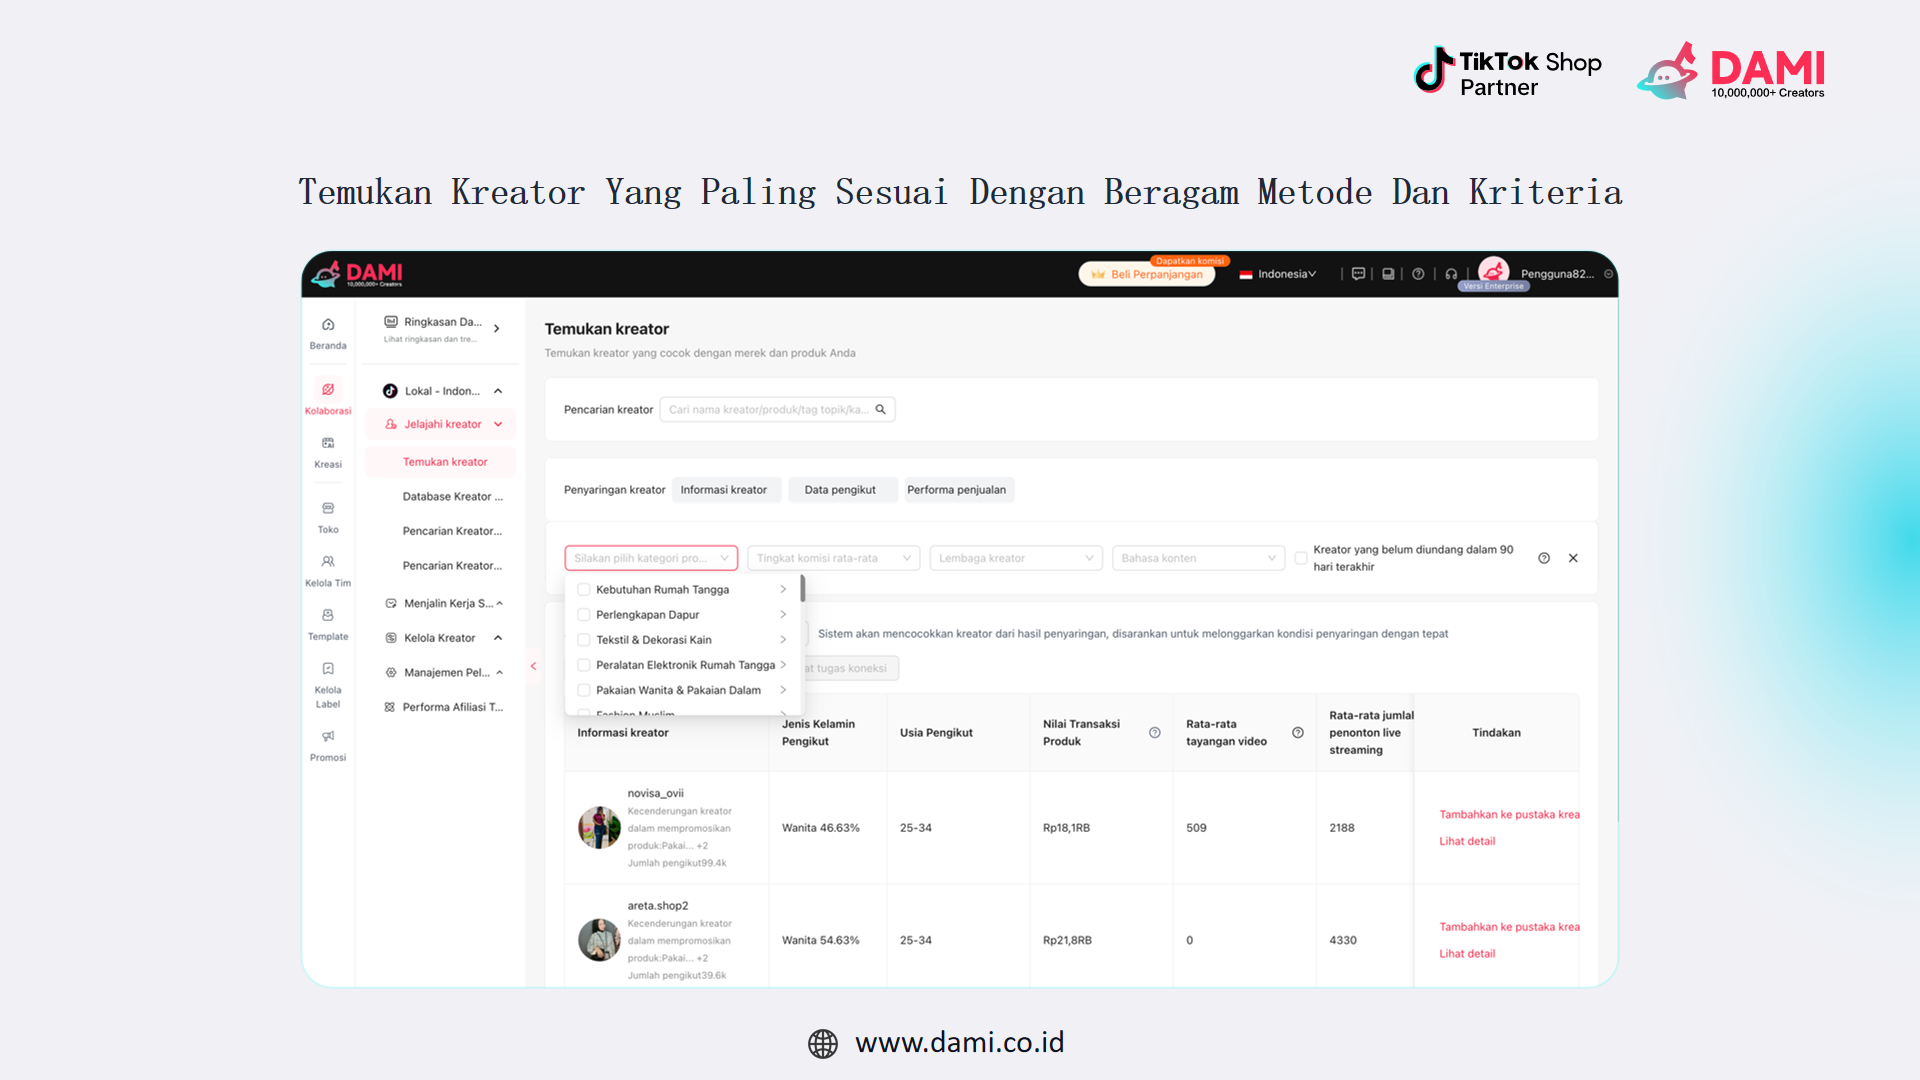Click the tugas koneksi button
This screenshot has width=1920, height=1080.
[x=851, y=668]
